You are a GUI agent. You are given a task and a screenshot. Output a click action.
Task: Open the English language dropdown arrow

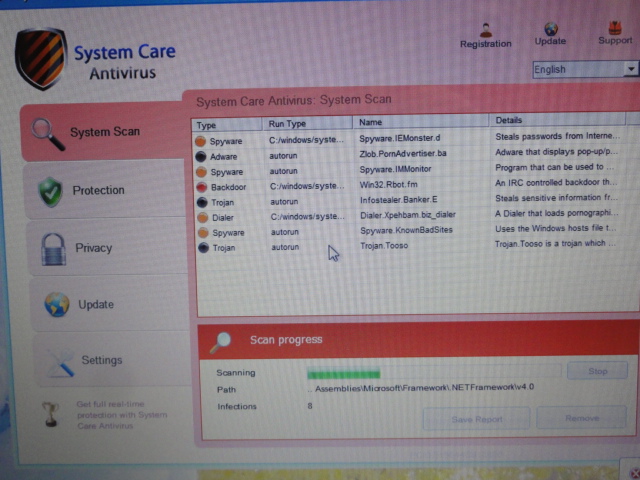coord(631,69)
